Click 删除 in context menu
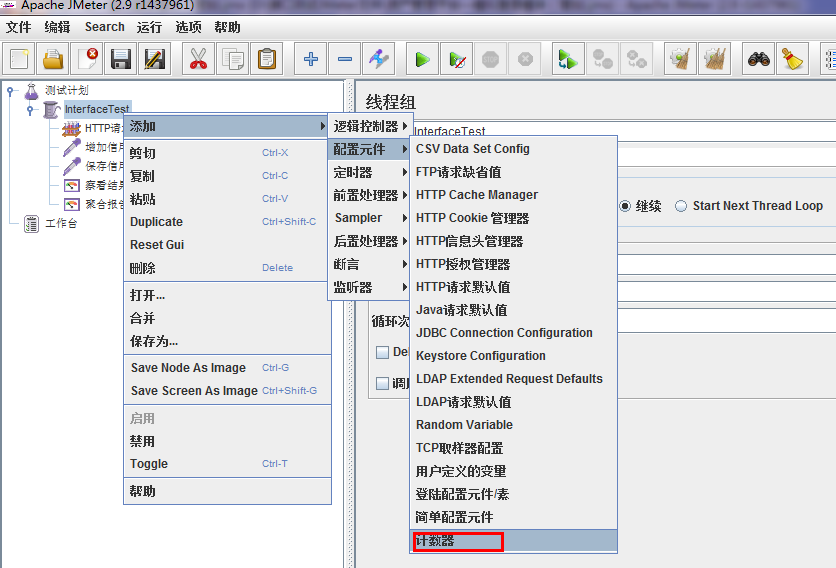The image size is (836, 568). pos(227,268)
